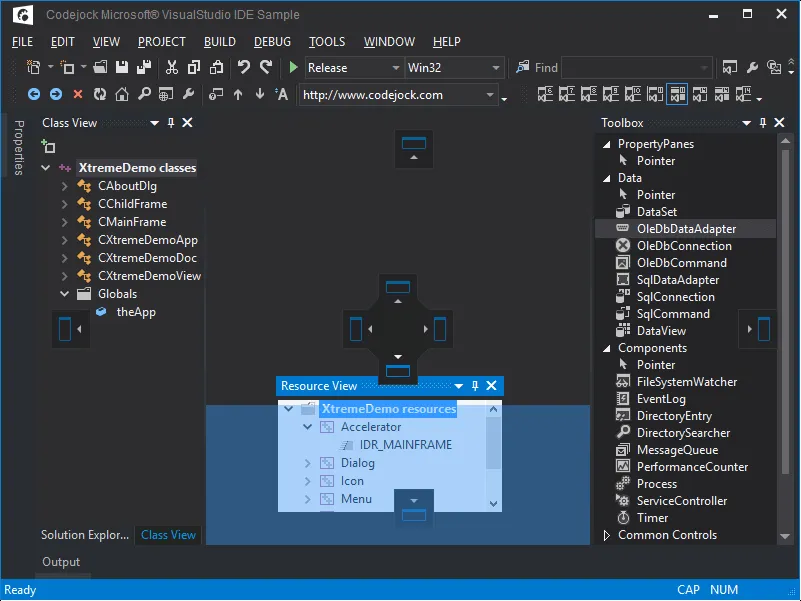Screen dimensions: 801x601
Task: Toggle auto-hide pin on Toolbox panel
Action: point(761,123)
